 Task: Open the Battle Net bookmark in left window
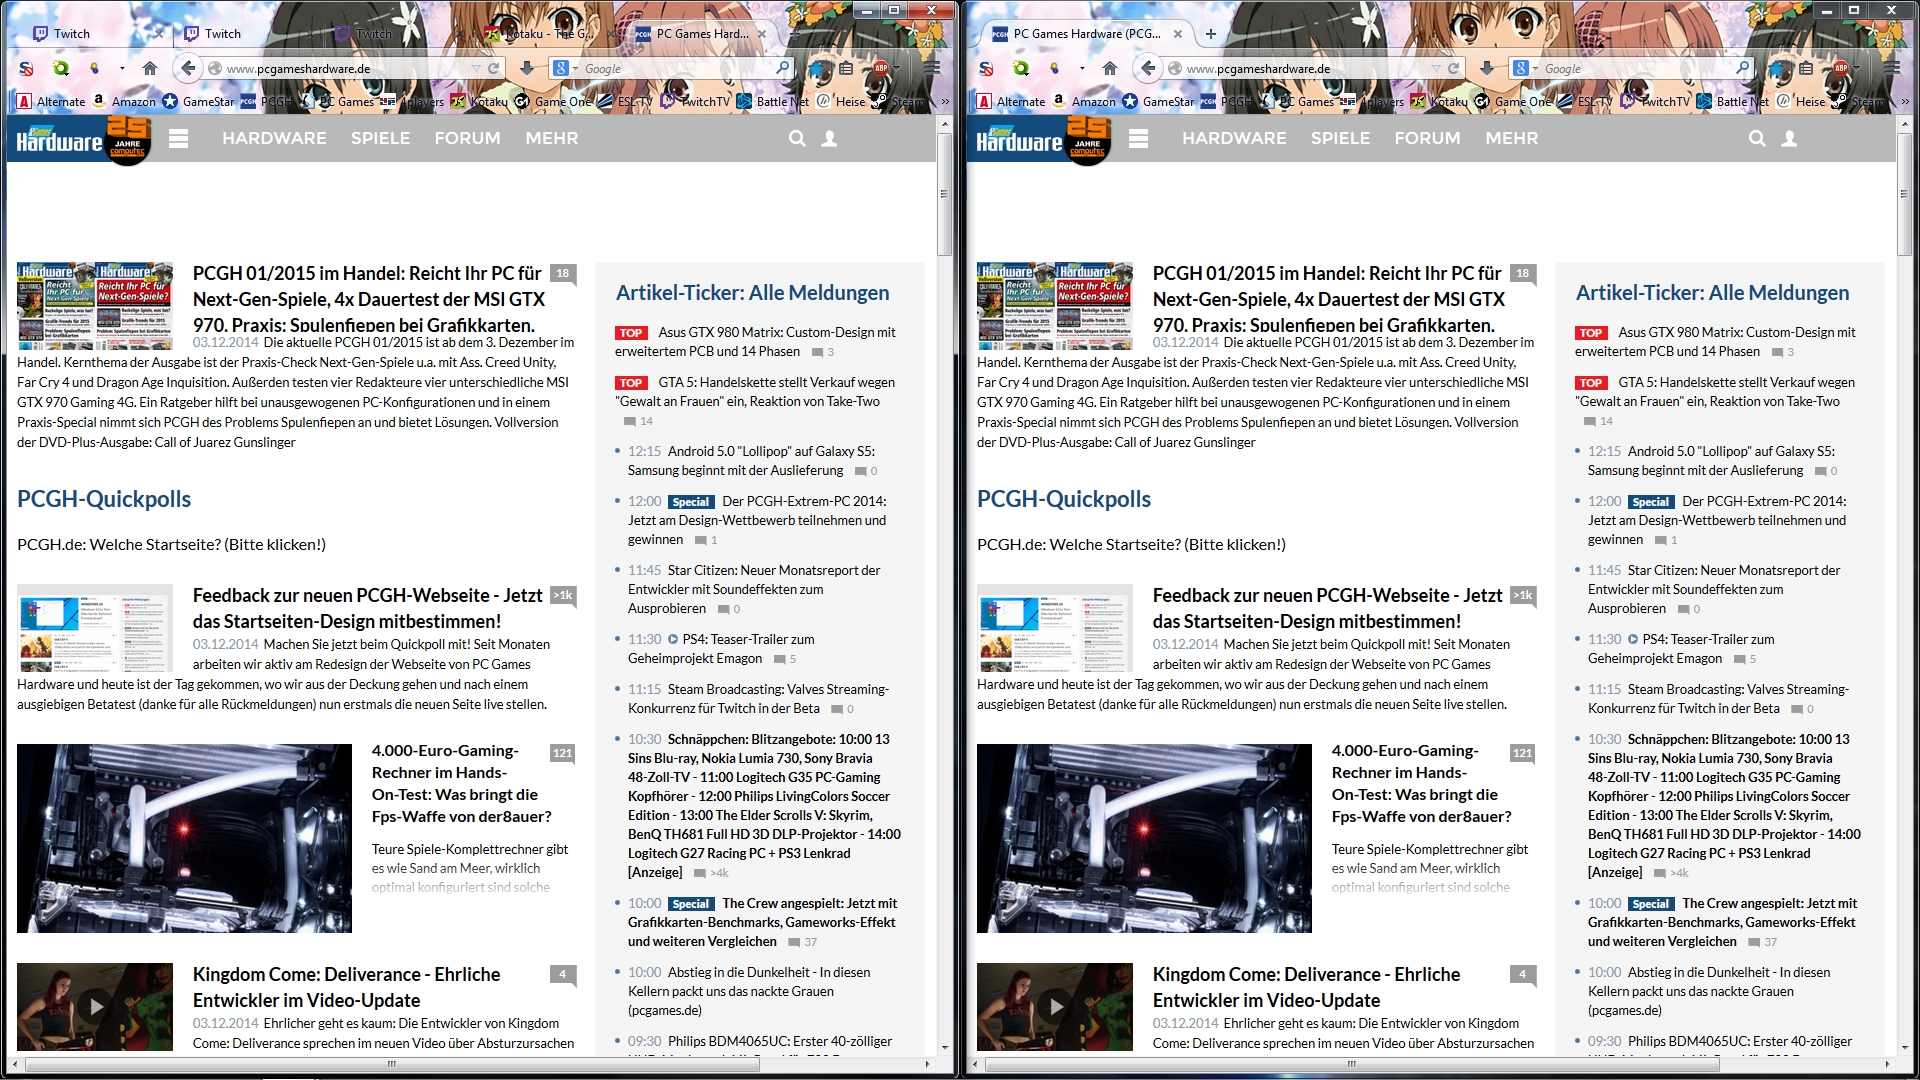773,101
